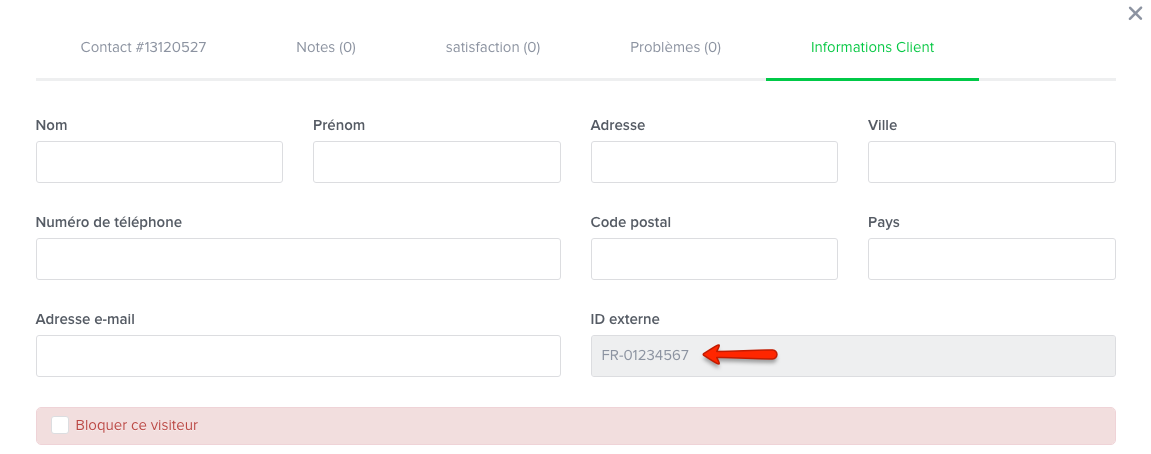
Task: Click the greyed ID externe field FR-01234567
Action: pyautogui.click(x=853, y=356)
